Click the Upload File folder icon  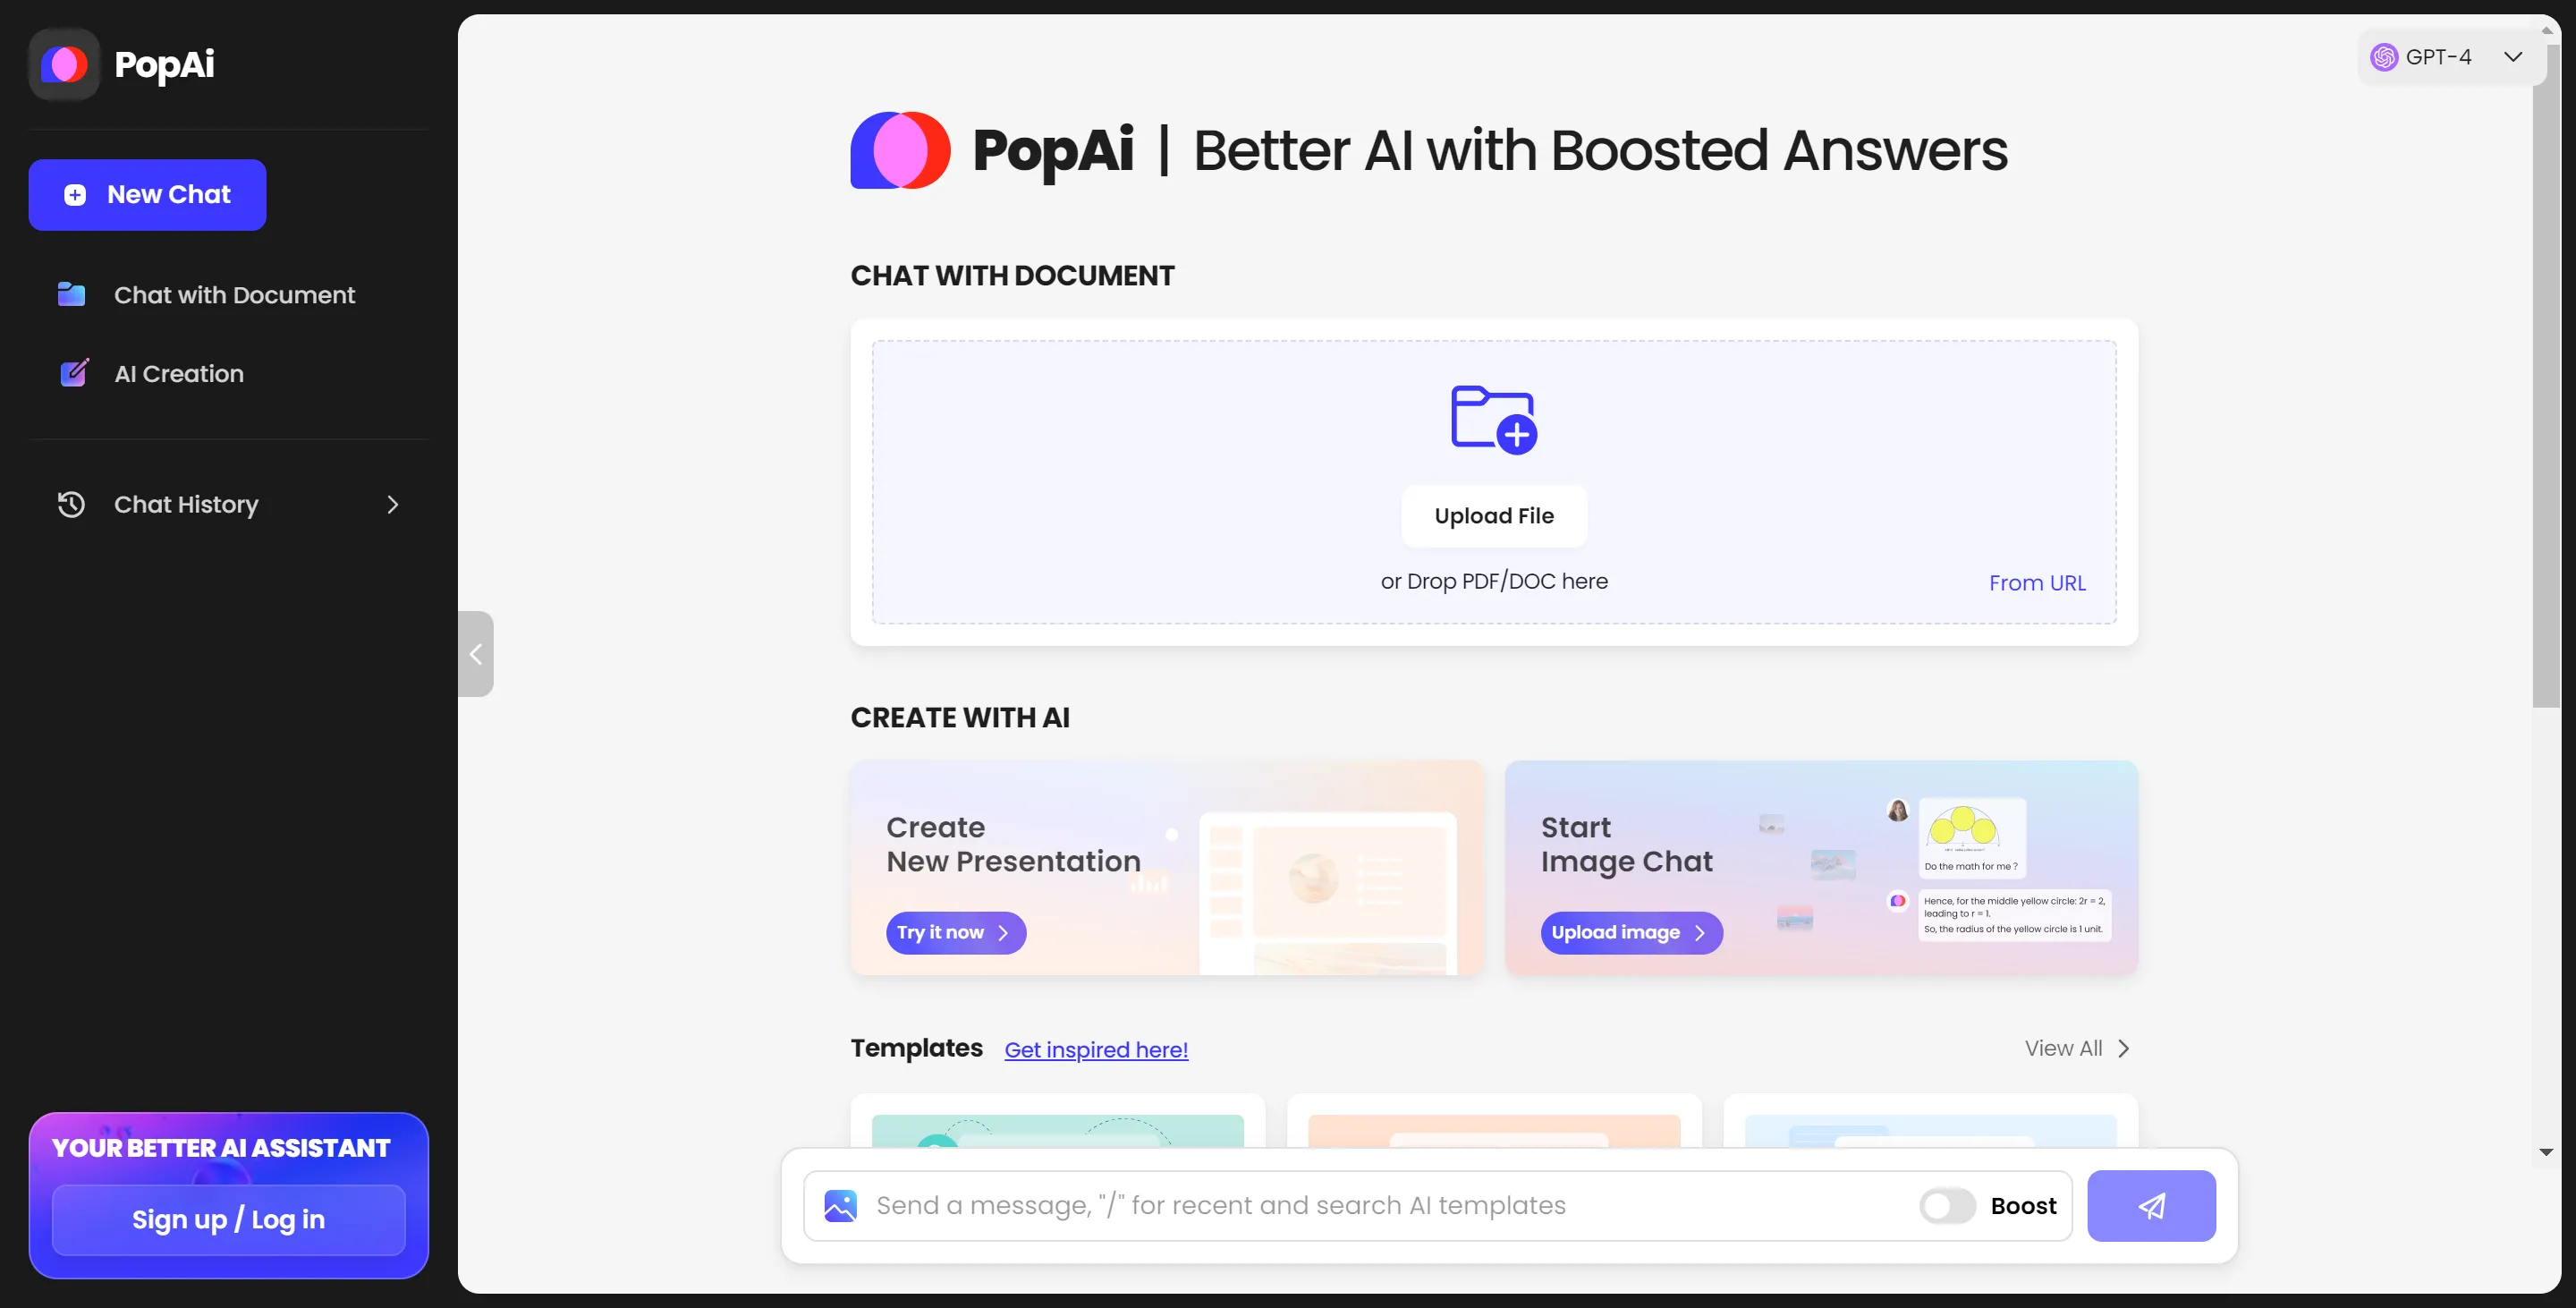click(x=1494, y=417)
